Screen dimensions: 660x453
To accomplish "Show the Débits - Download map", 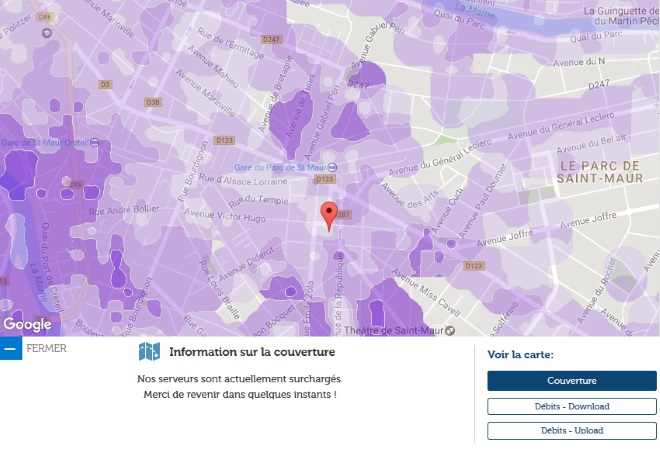I will tap(572, 407).
